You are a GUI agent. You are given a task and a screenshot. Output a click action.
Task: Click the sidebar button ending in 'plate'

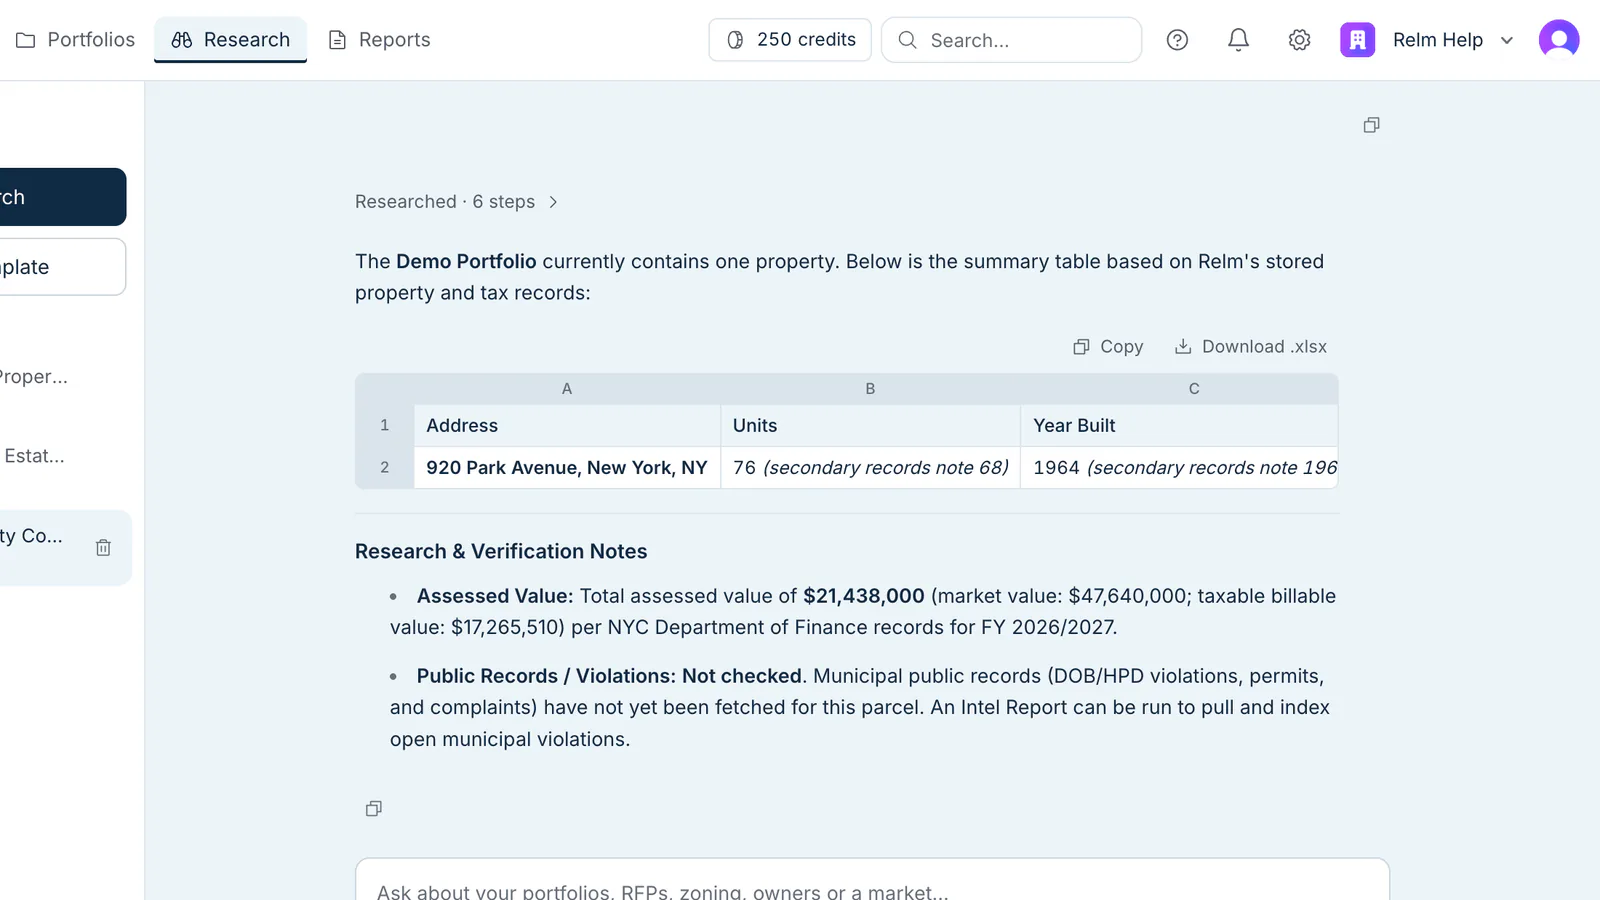pyautogui.click(x=63, y=267)
